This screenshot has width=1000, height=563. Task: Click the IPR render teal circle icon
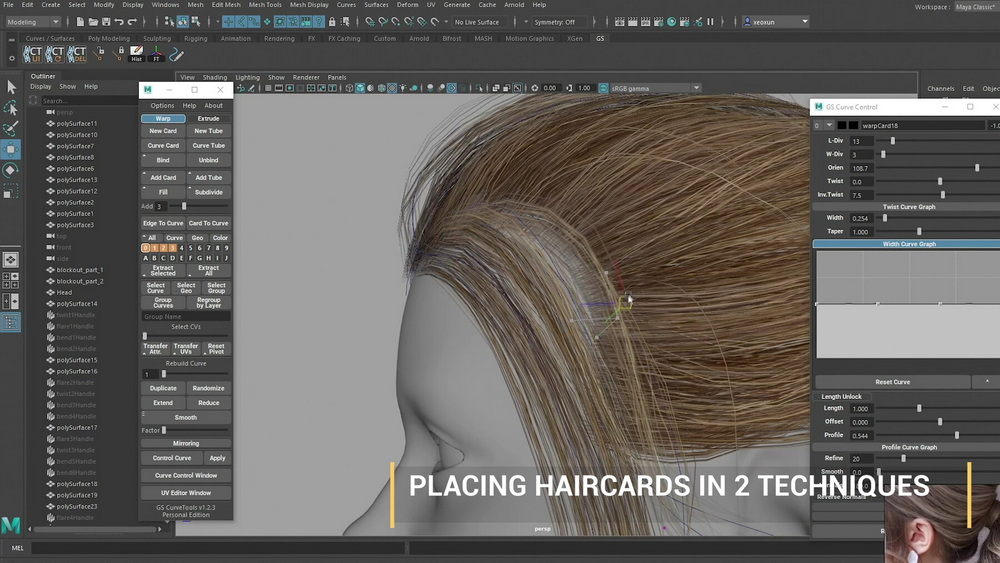tap(672, 22)
